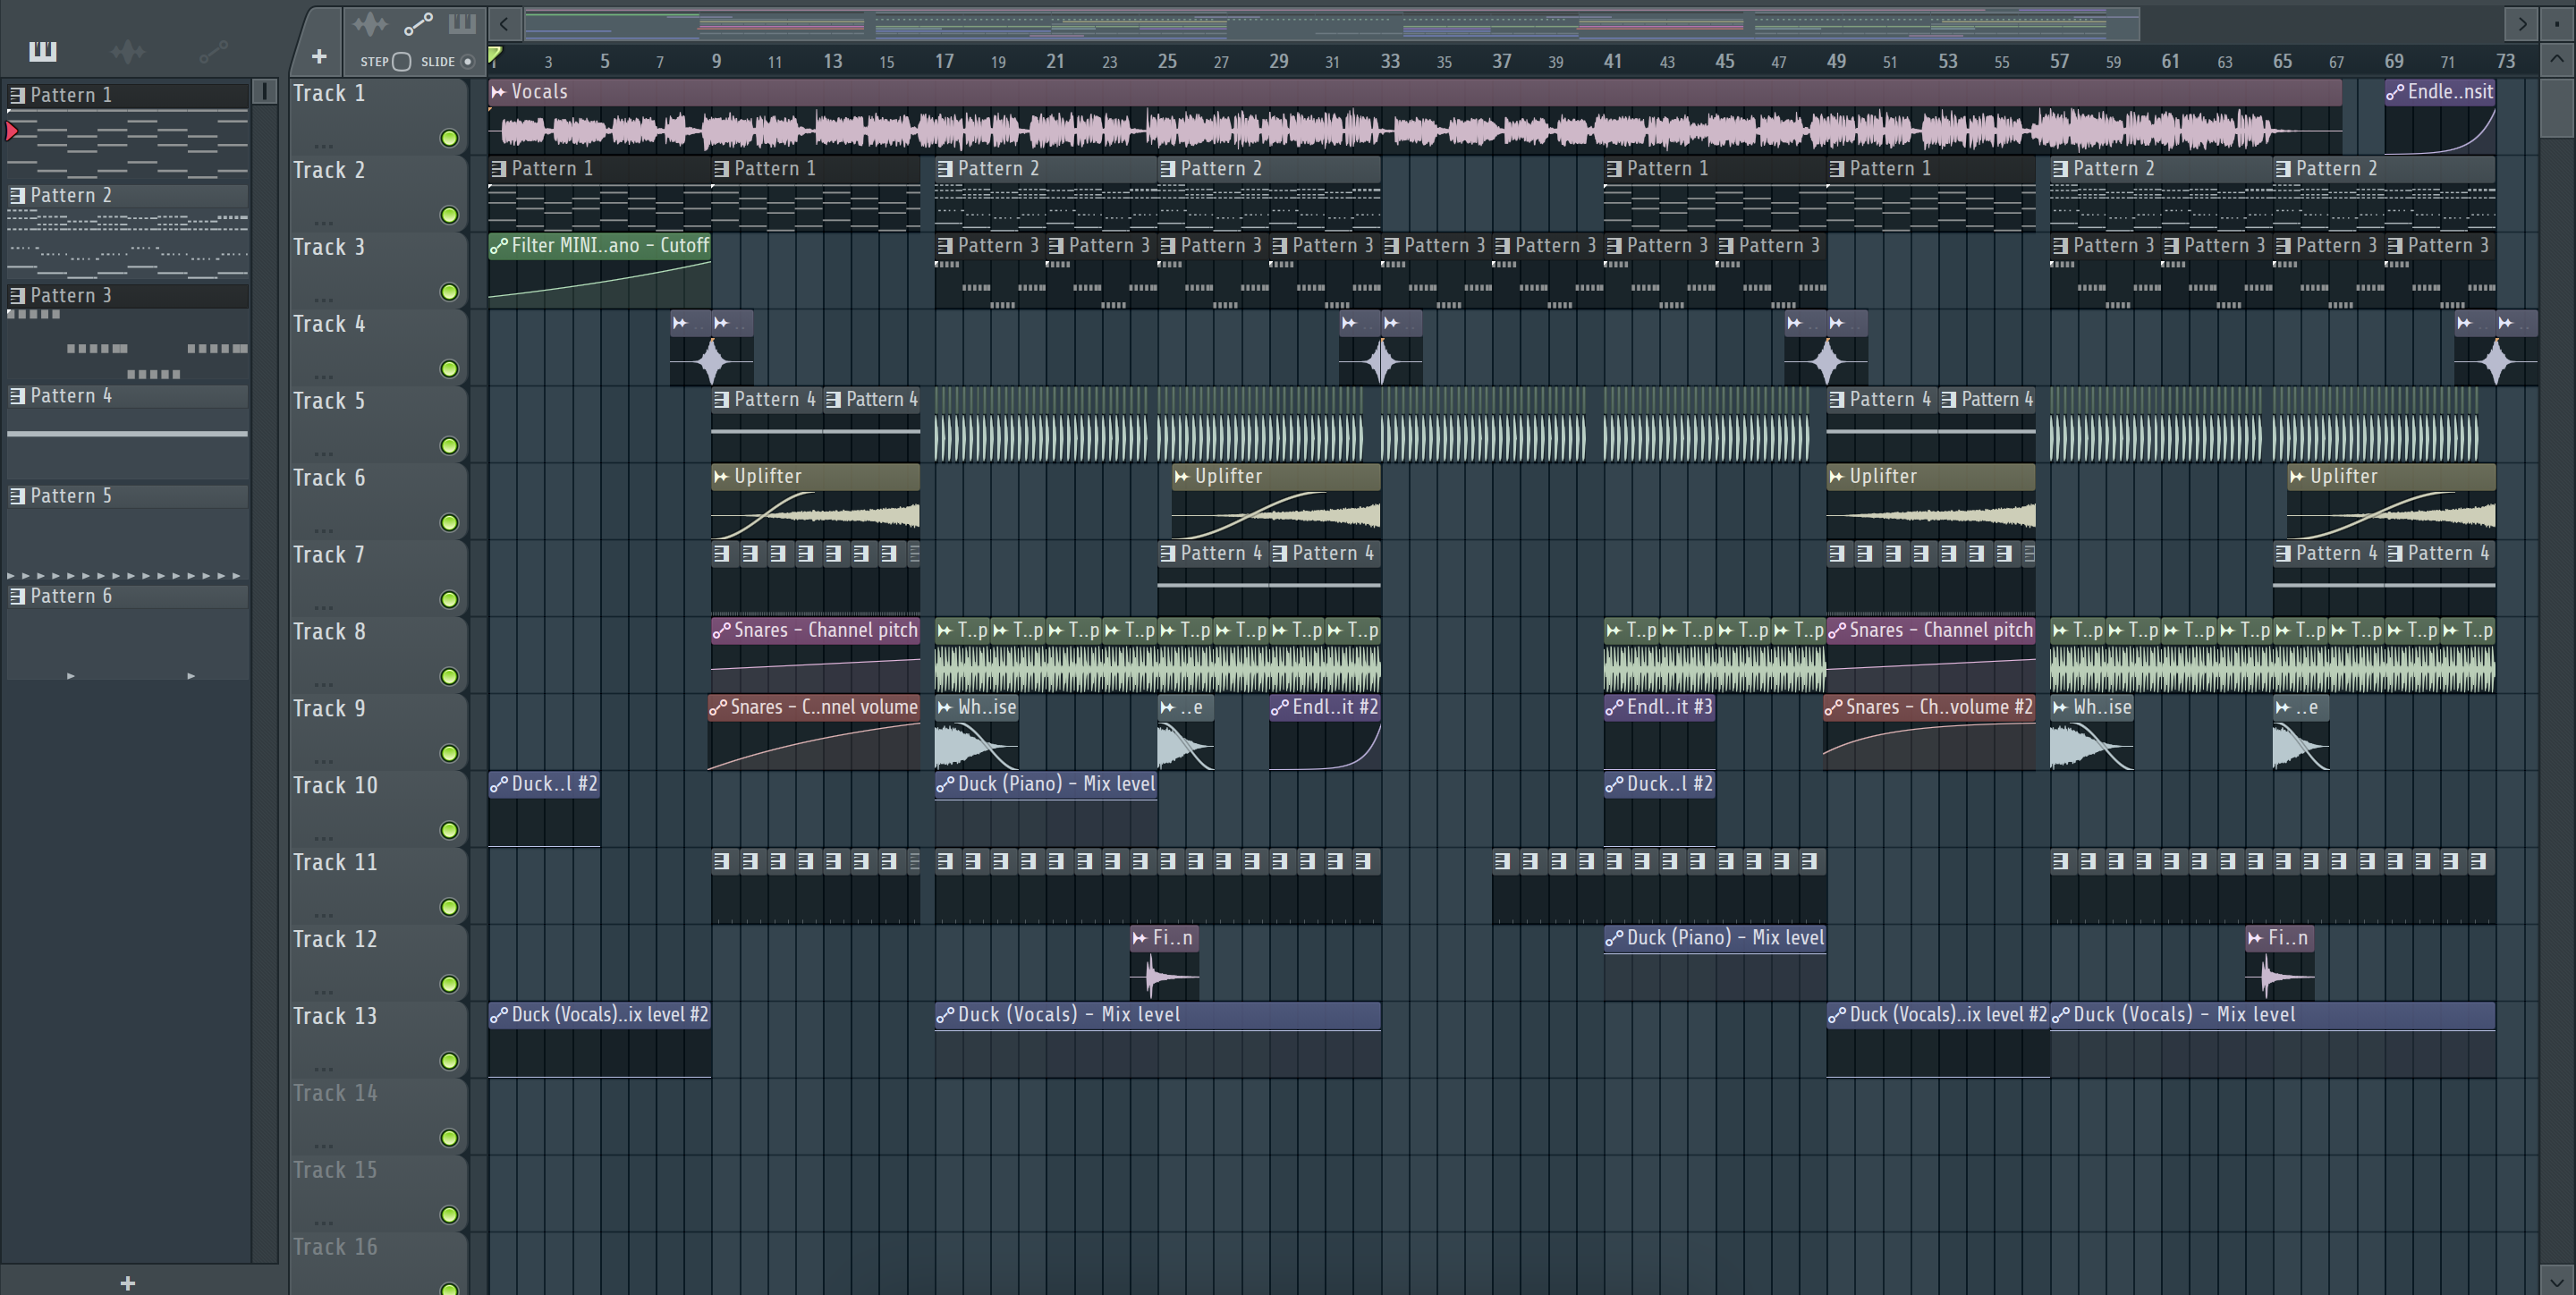Image resolution: width=2576 pixels, height=1295 pixels.
Task: Focus pattern clips via the piano icon
Action: coord(462,23)
